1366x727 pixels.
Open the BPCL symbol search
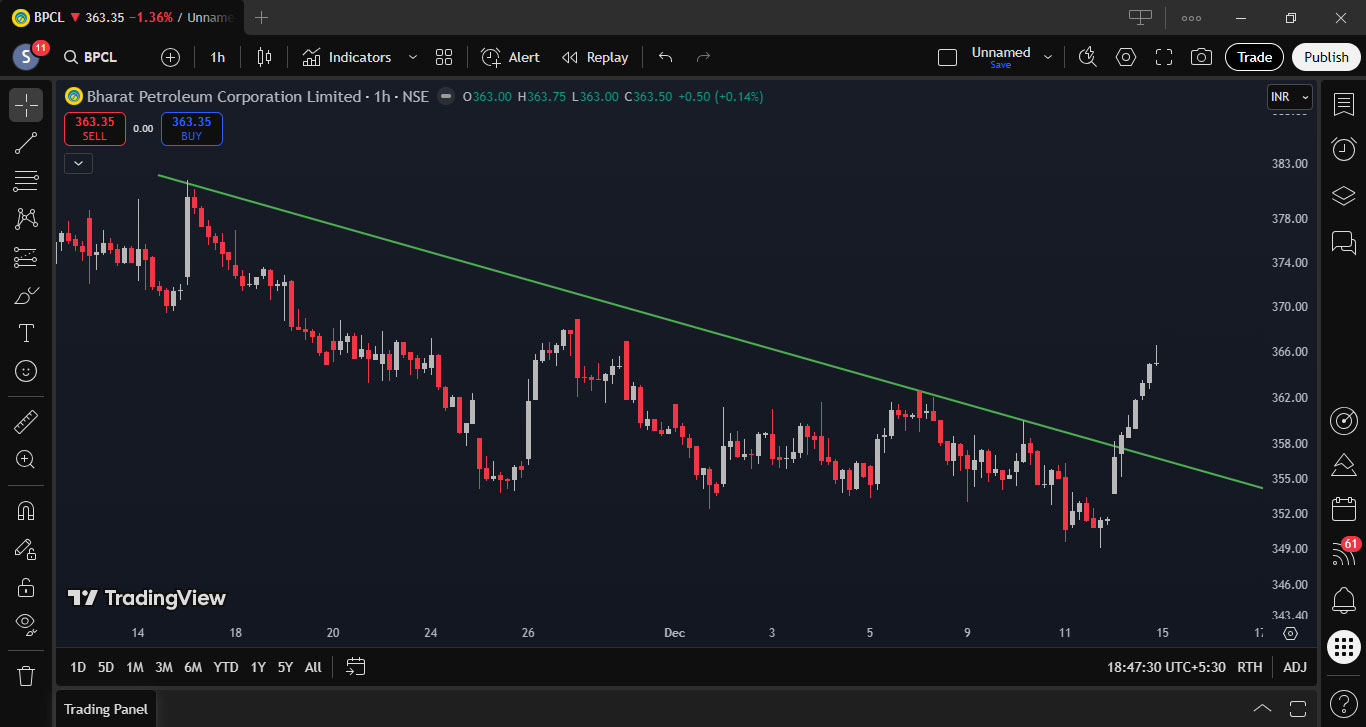pos(91,57)
